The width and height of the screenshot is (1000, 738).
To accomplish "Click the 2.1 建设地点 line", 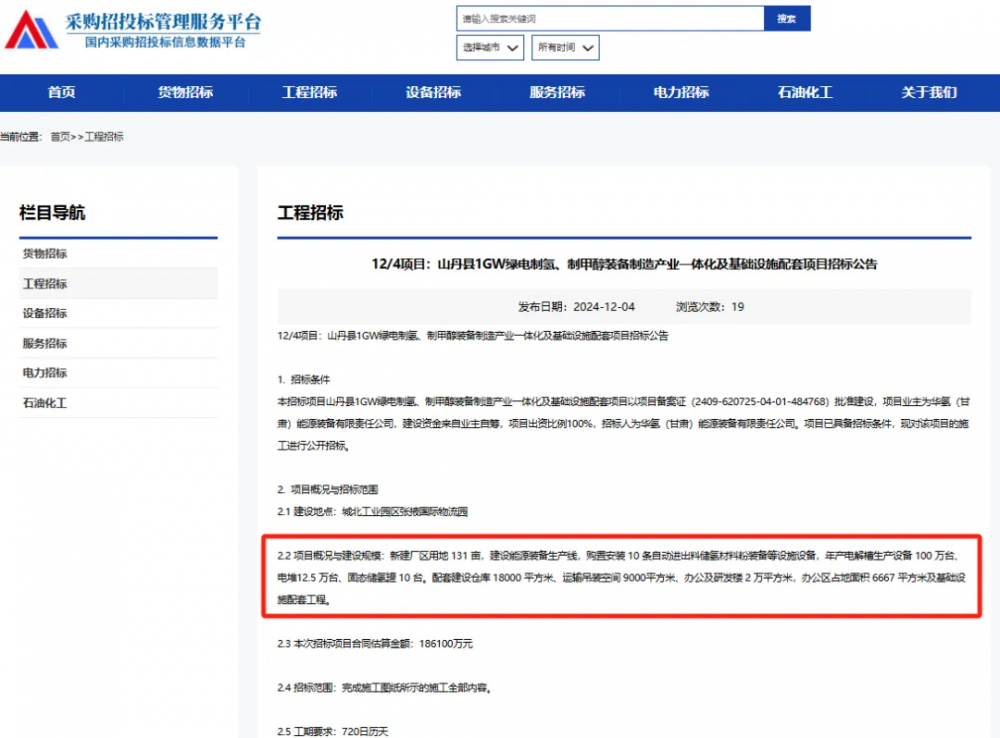I will pos(372,512).
